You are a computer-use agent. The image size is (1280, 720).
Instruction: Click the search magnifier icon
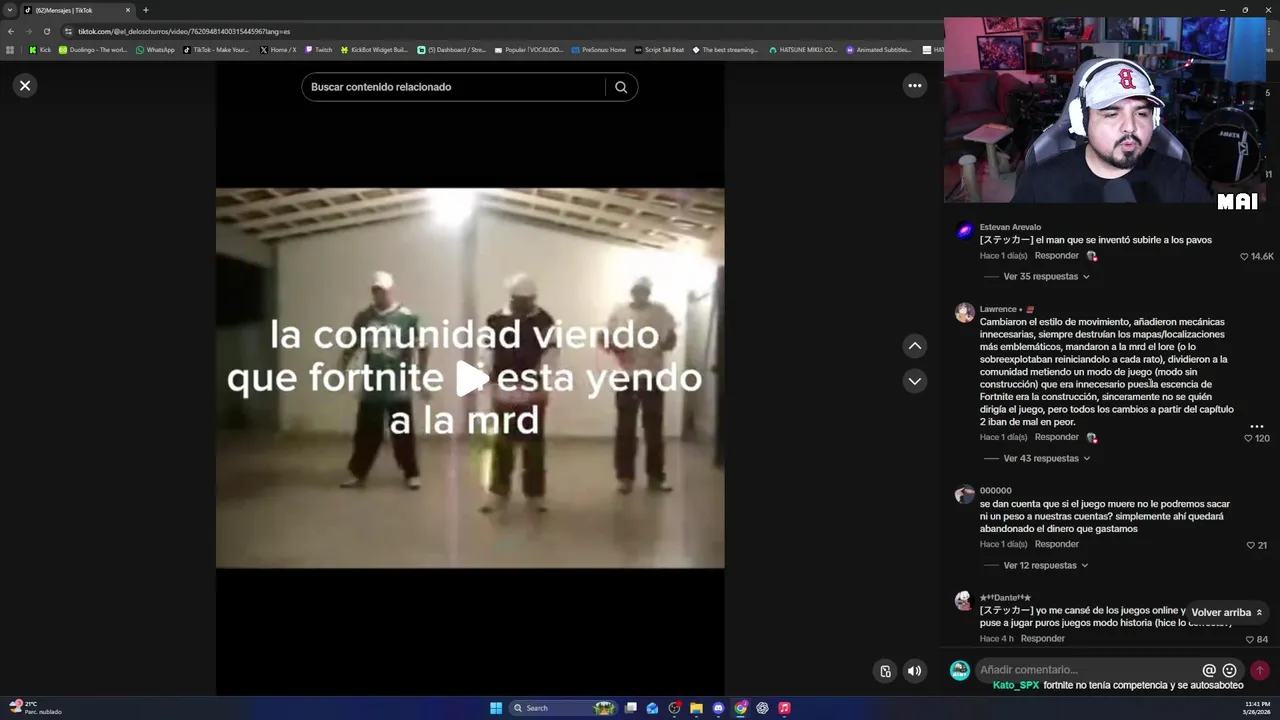[621, 87]
